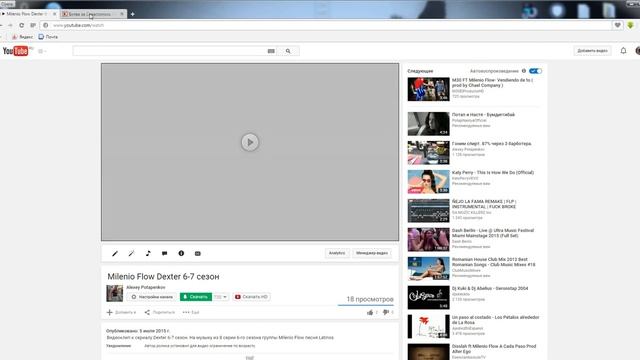Open the YouTube guide menu dropdown
This screenshot has width=640, height=360.
click(42, 51)
